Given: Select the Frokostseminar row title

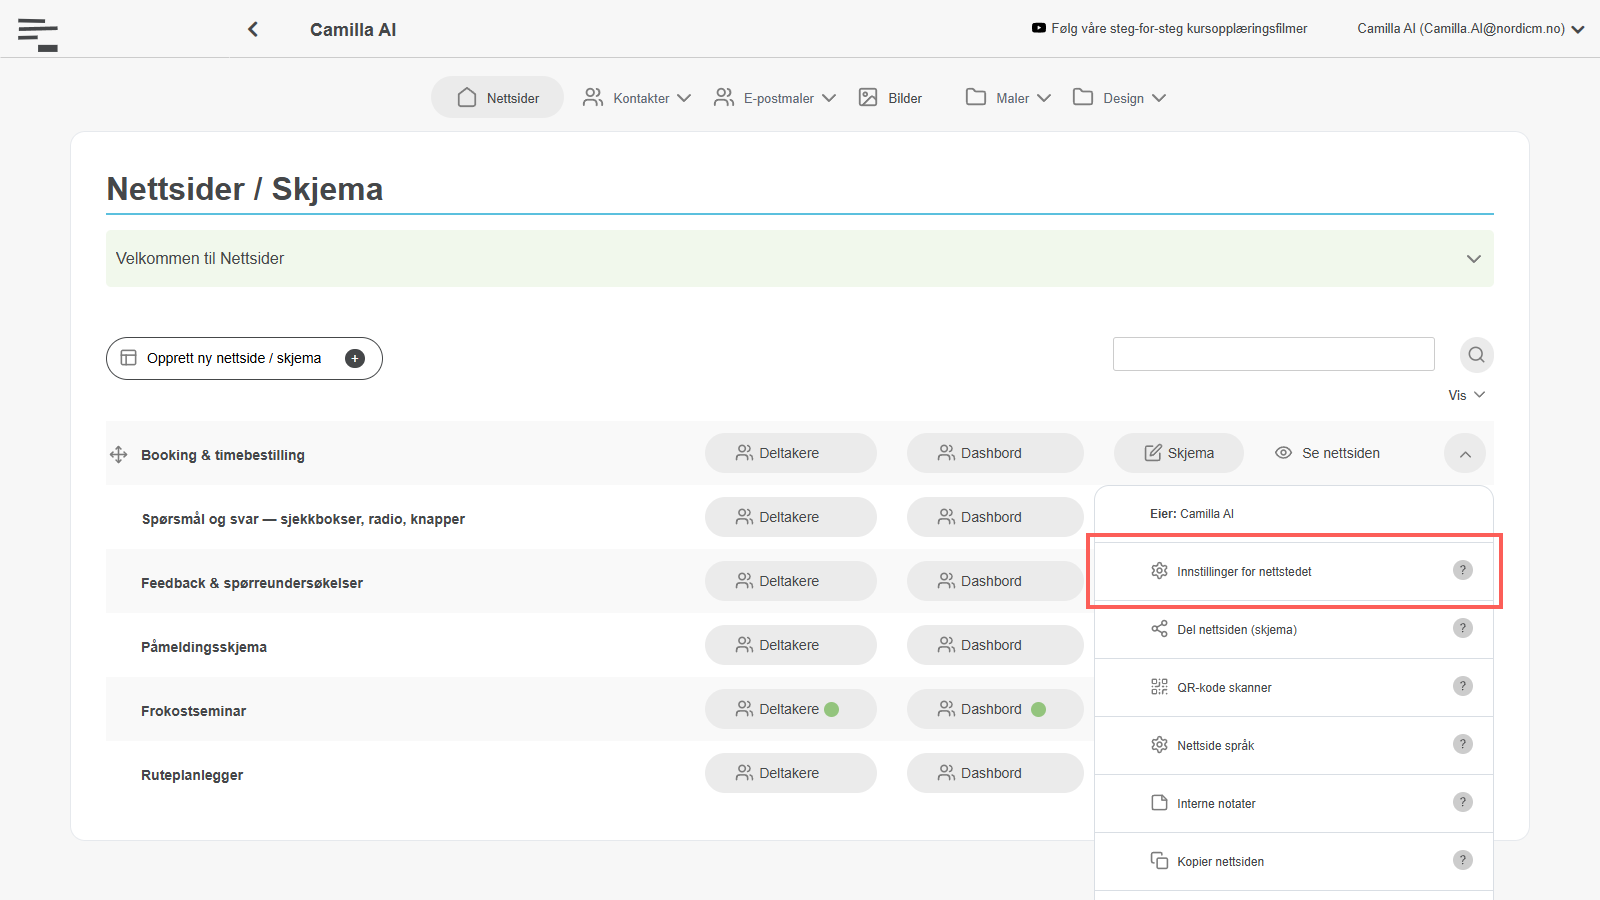Looking at the screenshot, I should point(193,711).
